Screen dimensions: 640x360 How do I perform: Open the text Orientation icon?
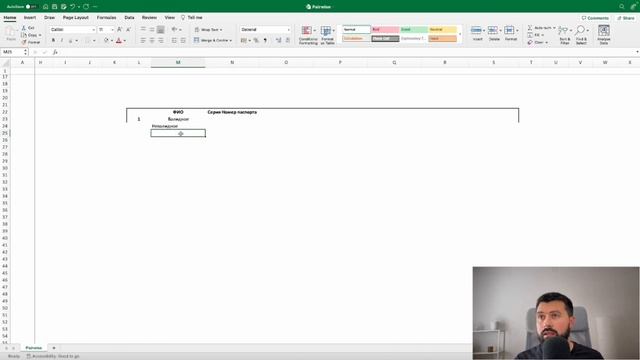click(x=174, y=29)
